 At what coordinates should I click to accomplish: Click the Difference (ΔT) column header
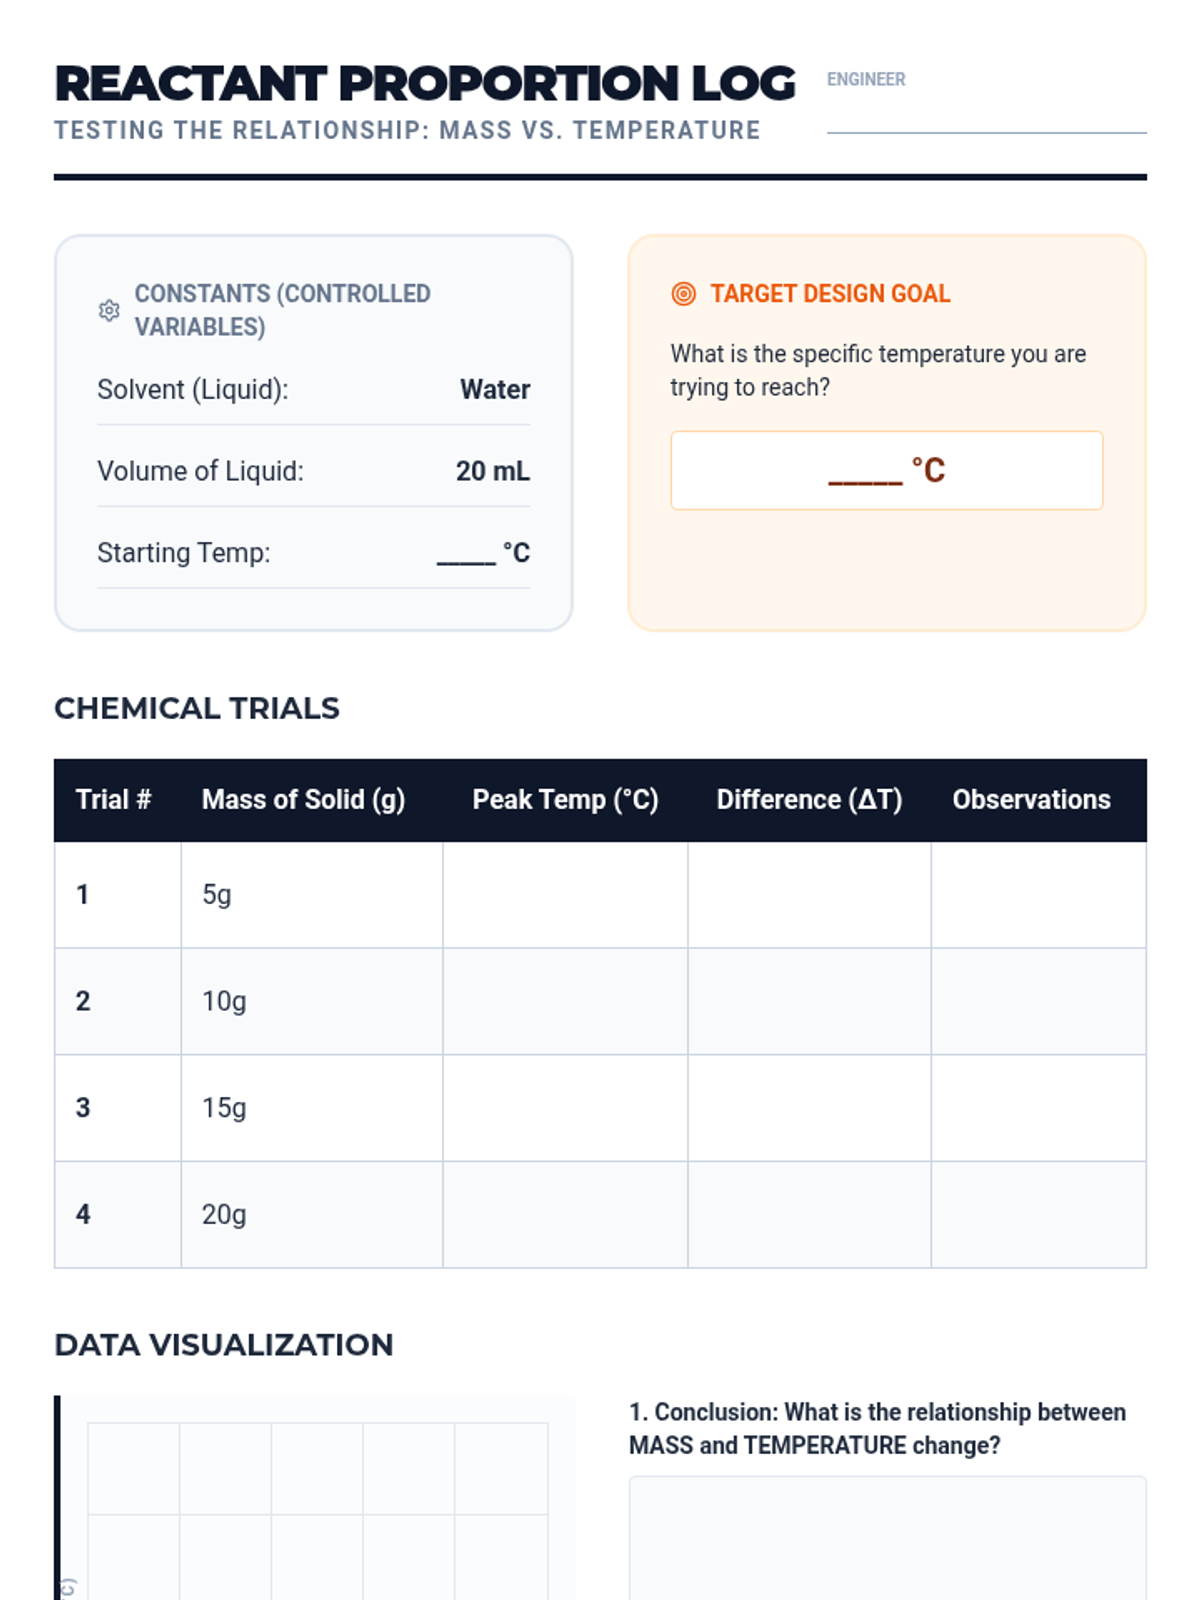[x=809, y=800]
